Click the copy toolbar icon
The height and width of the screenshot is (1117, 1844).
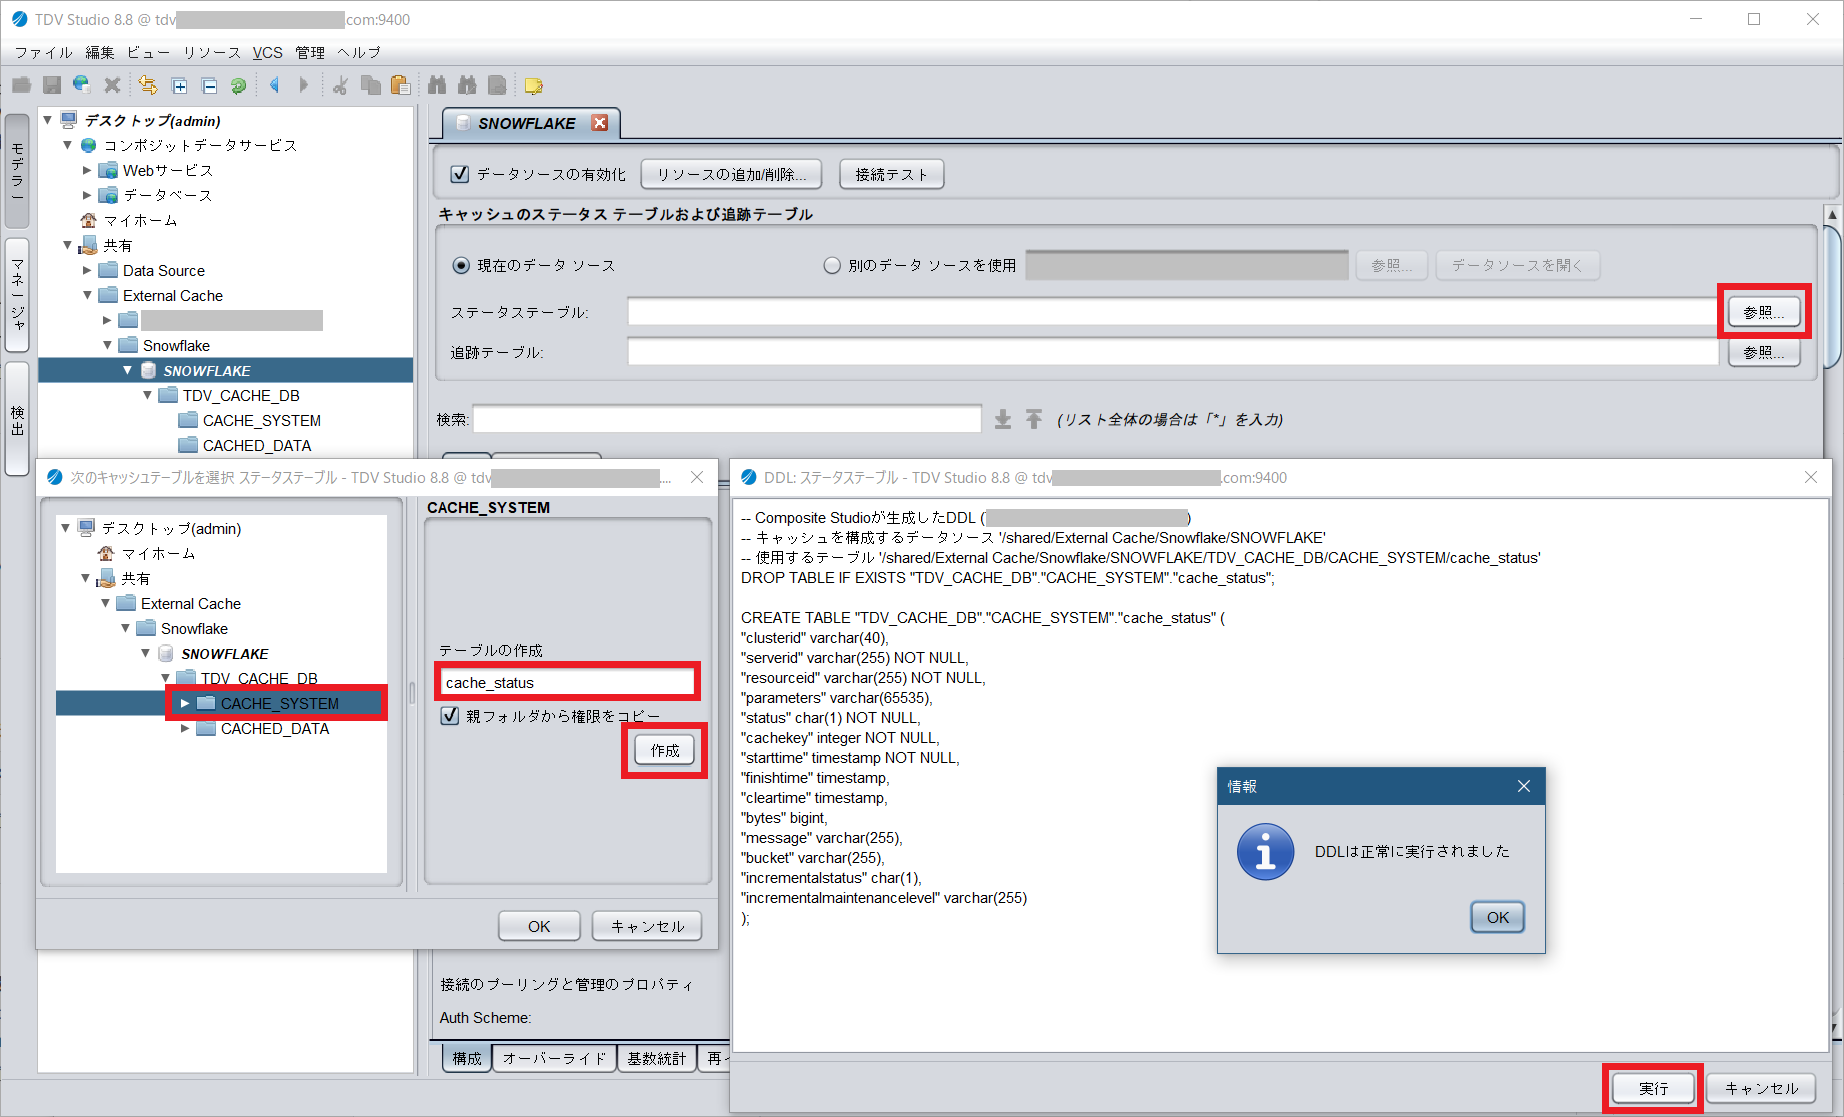(370, 86)
